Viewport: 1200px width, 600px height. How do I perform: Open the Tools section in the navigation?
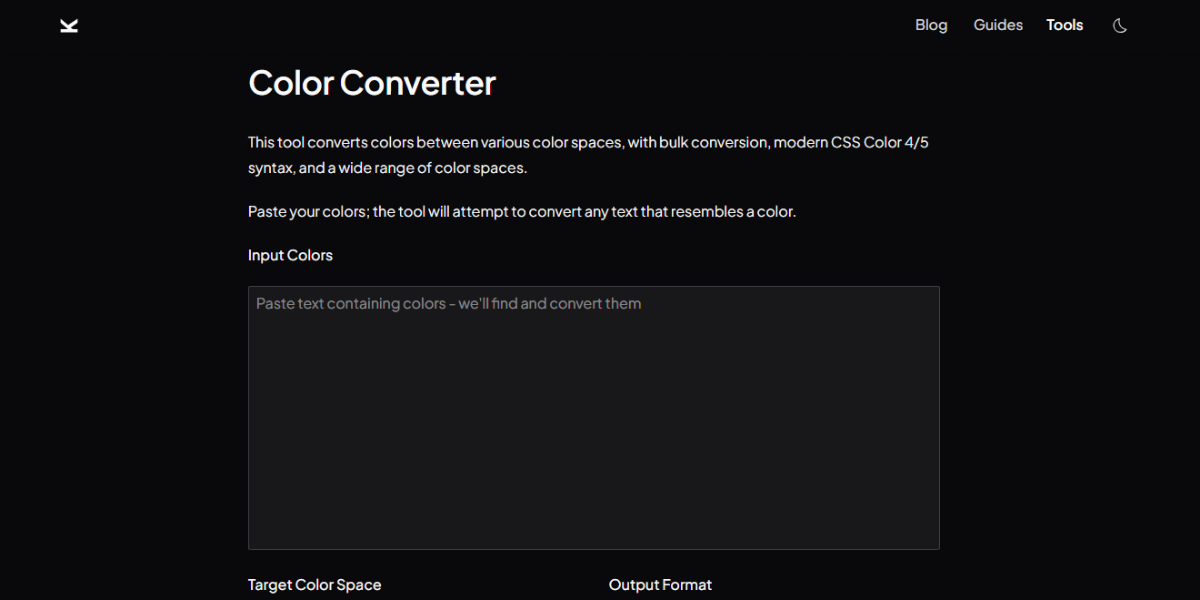click(x=1064, y=25)
